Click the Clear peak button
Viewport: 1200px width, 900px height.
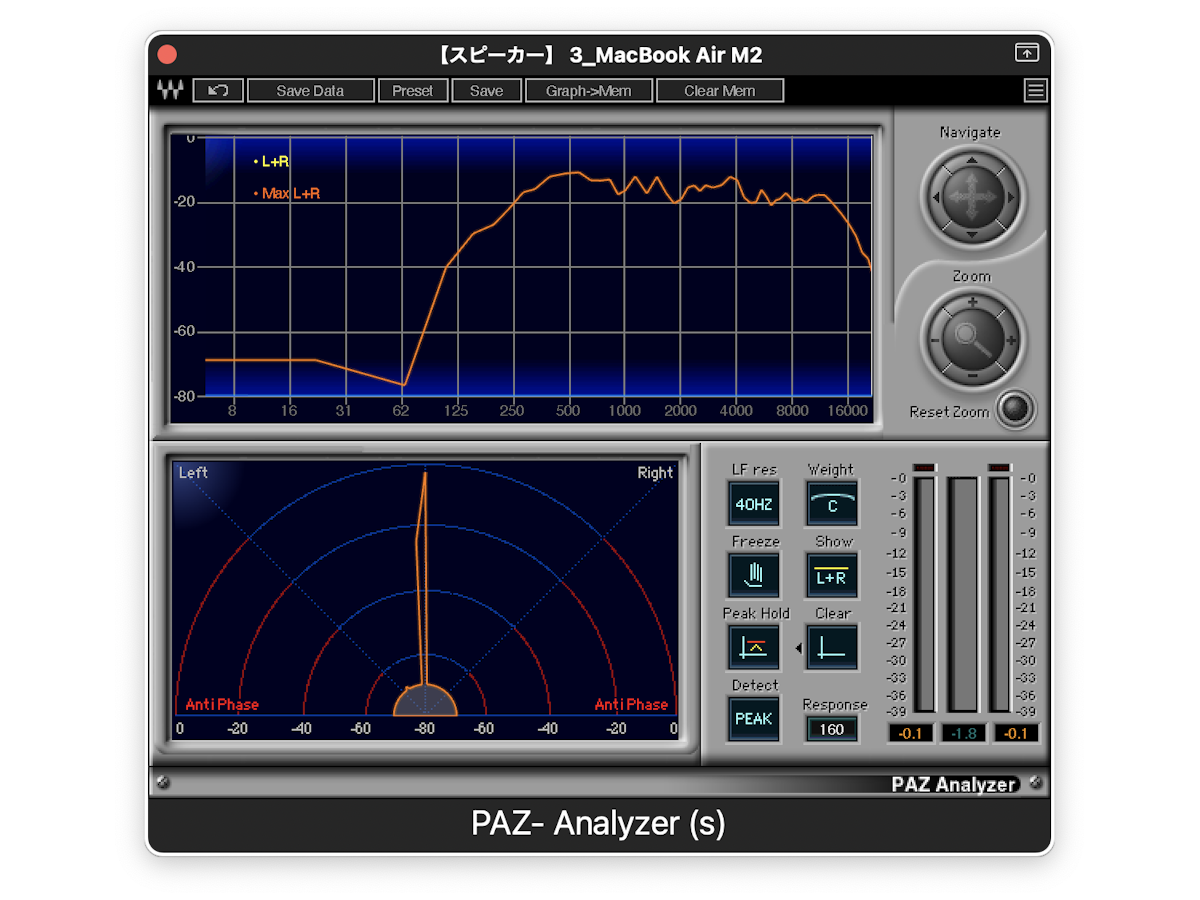click(x=832, y=647)
